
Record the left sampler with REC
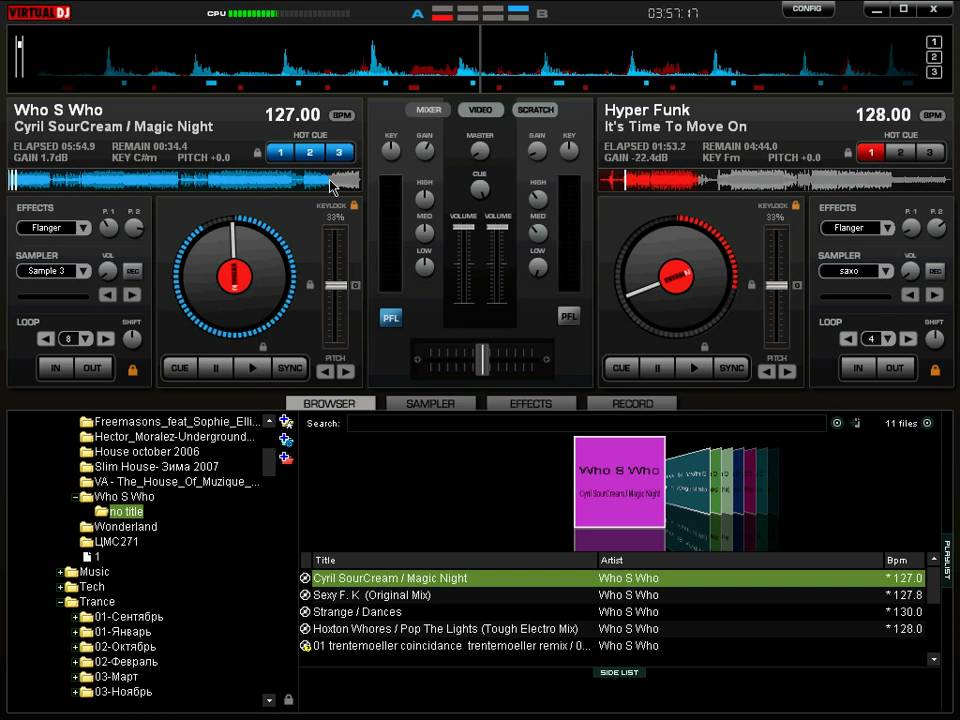click(x=132, y=271)
